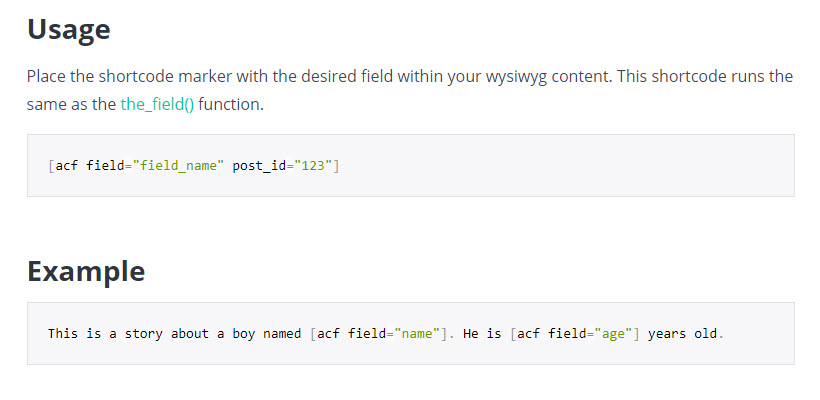Click the Example heading
Screen dimensions: 820x400
86,271
